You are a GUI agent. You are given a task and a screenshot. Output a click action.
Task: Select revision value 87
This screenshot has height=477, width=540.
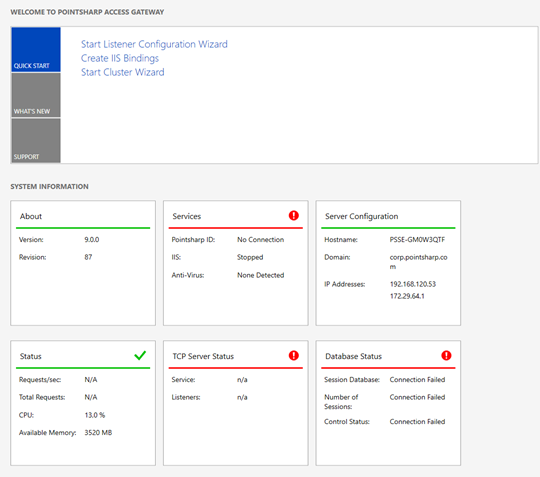[x=88, y=257]
